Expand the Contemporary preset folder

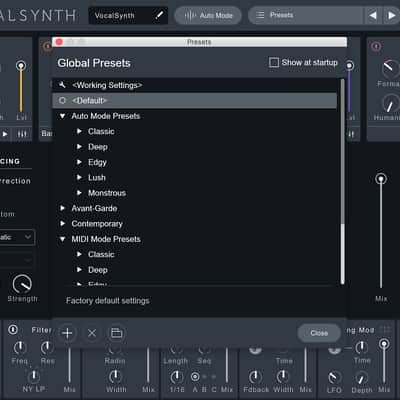pos(62,224)
